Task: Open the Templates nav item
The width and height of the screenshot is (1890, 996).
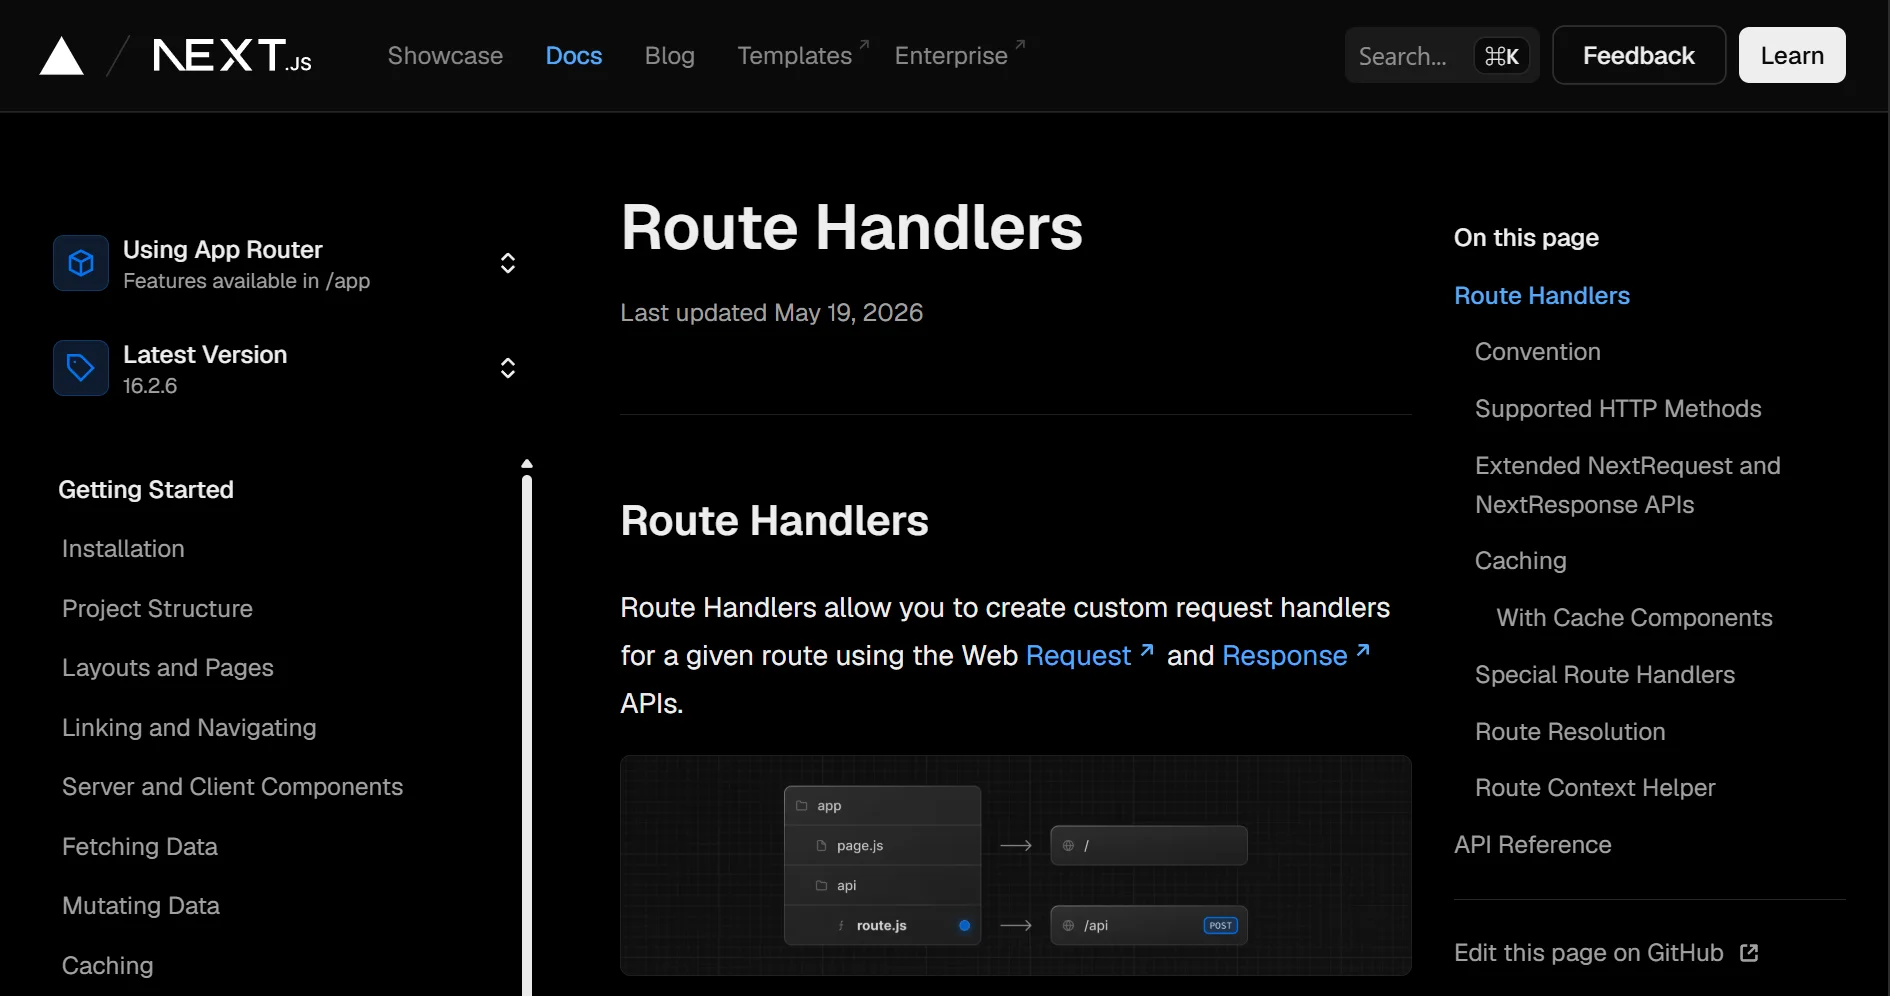Action: 803,55
